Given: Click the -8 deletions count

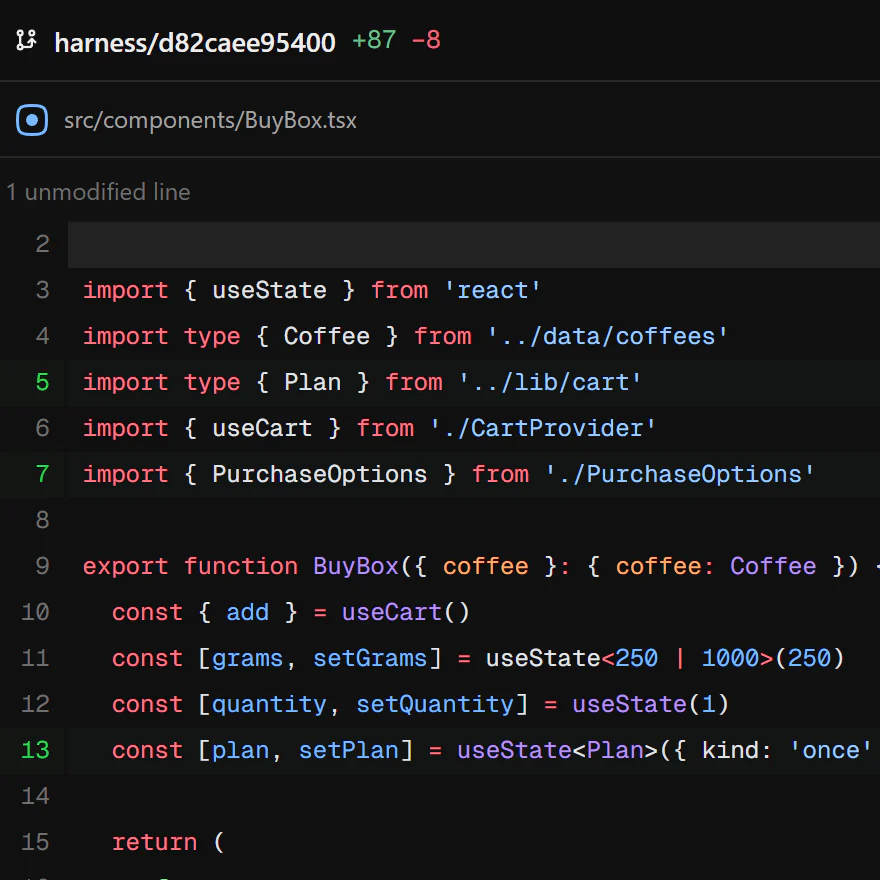Looking at the screenshot, I should [426, 40].
